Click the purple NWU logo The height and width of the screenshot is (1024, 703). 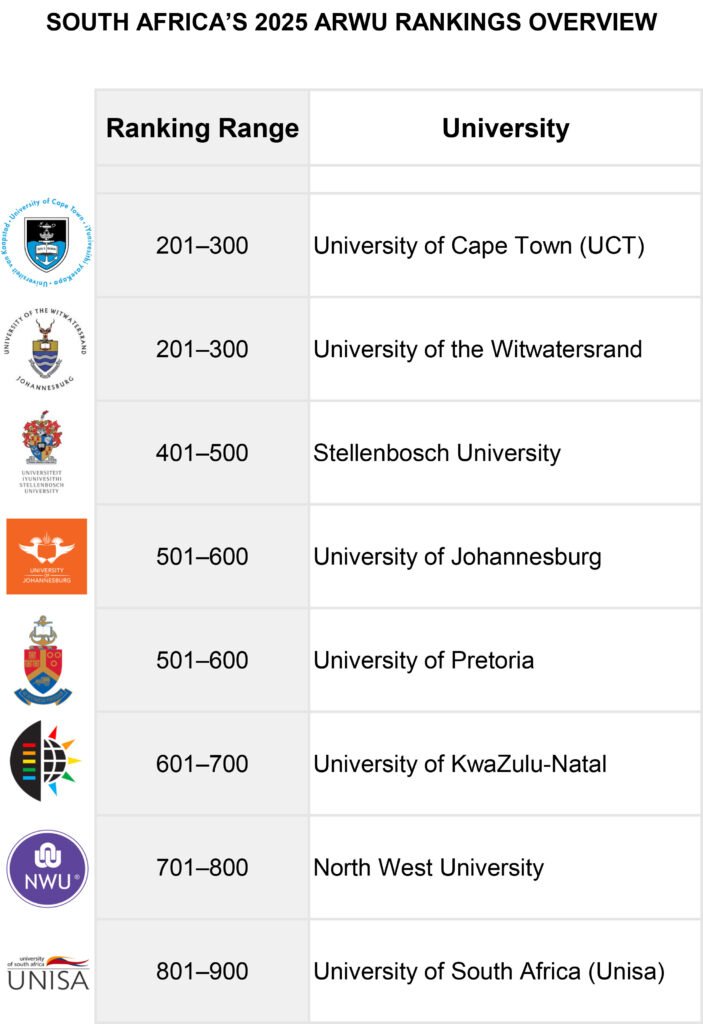click(47, 869)
